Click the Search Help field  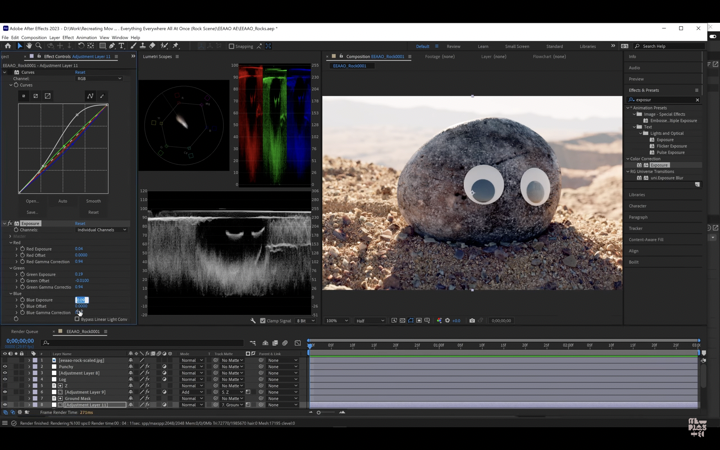[669, 46]
